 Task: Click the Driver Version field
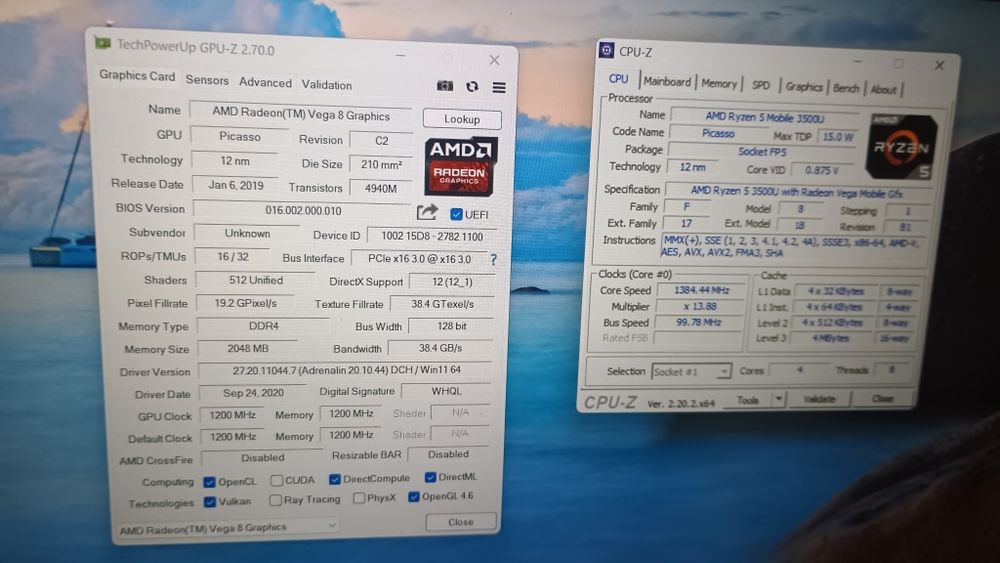click(x=346, y=370)
